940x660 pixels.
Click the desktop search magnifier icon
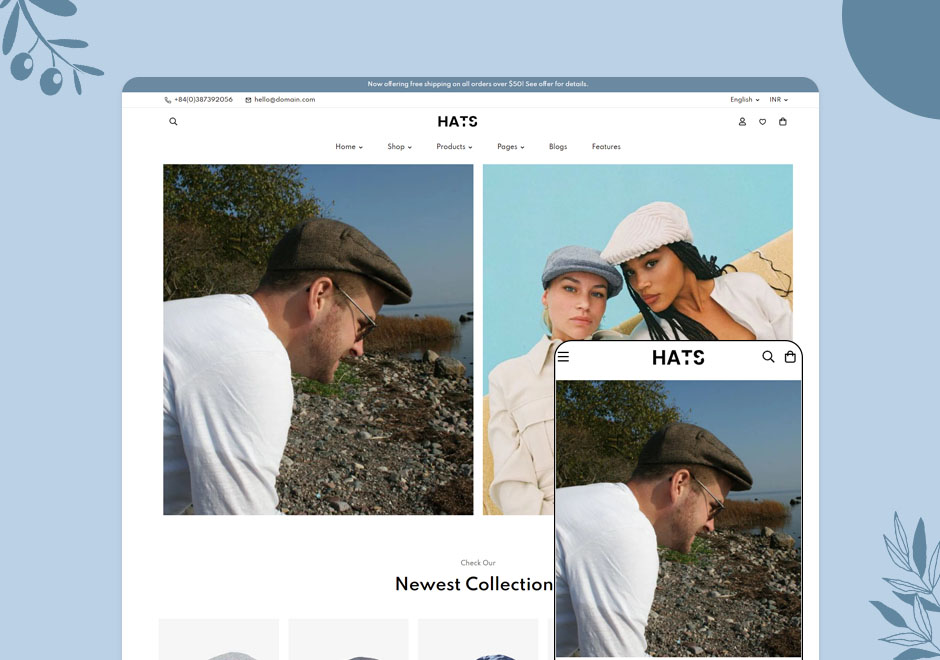173,122
